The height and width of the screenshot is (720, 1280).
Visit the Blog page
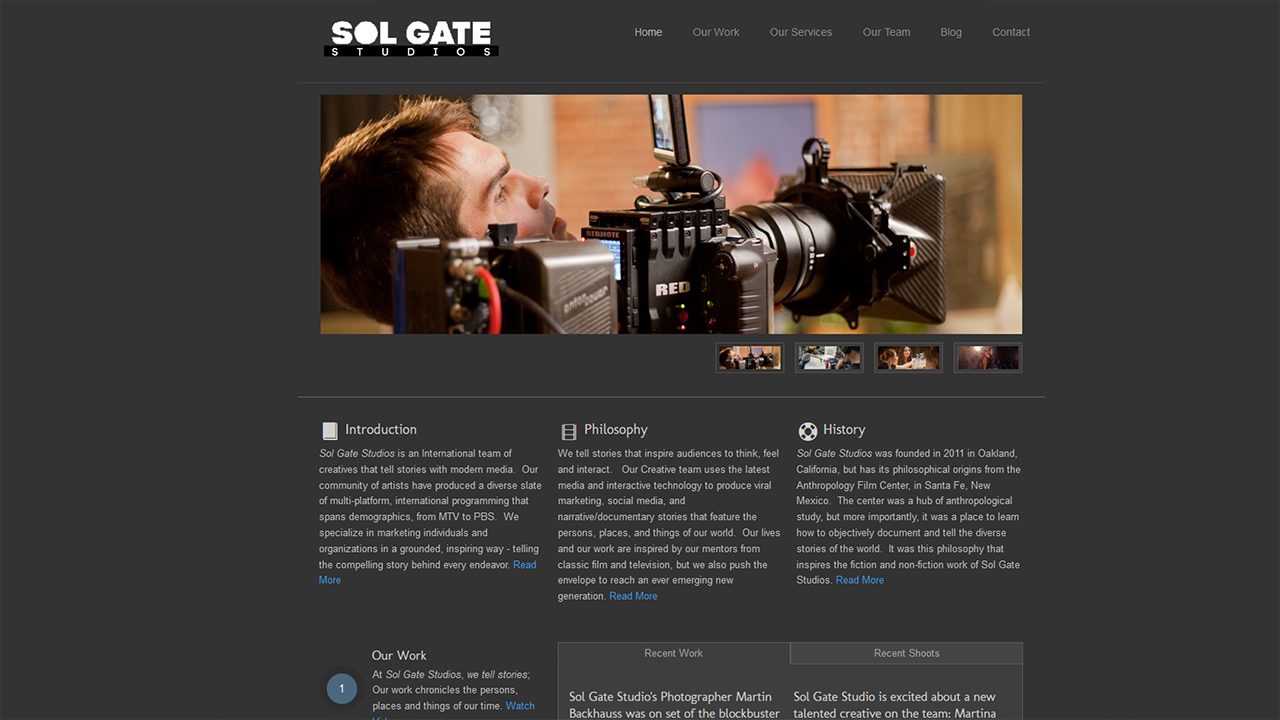[x=951, y=32]
